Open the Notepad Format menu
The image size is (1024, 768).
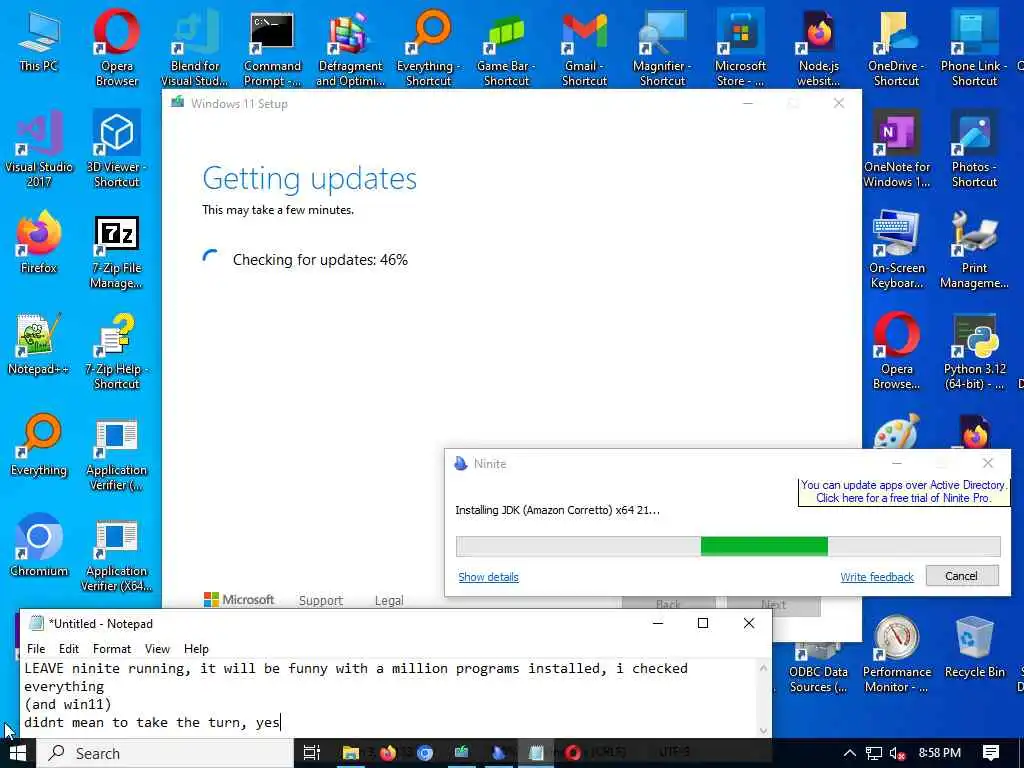pyautogui.click(x=112, y=648)
